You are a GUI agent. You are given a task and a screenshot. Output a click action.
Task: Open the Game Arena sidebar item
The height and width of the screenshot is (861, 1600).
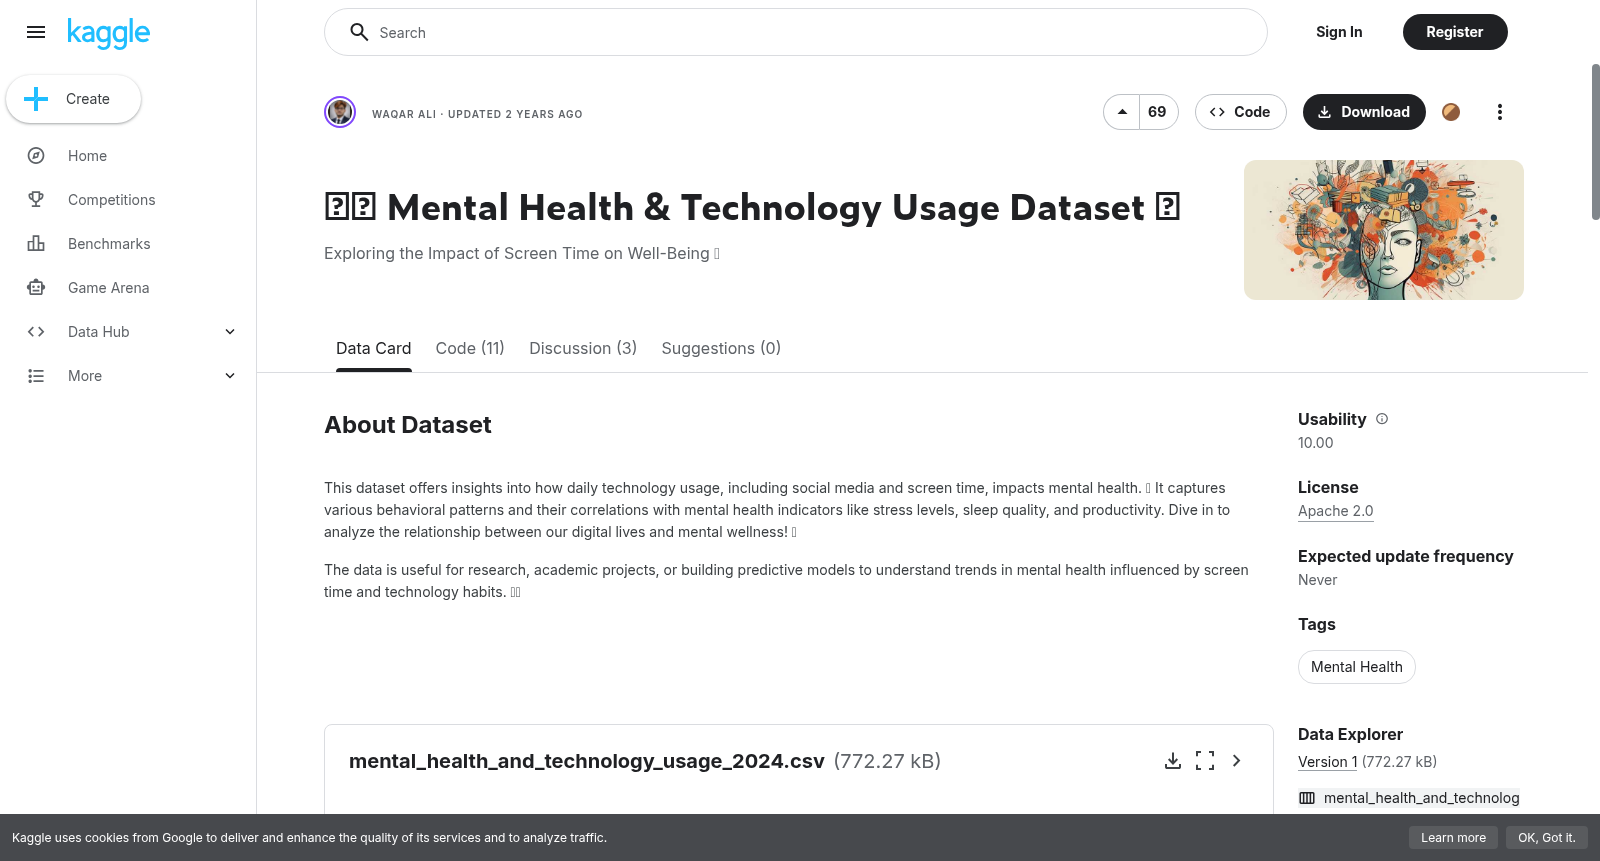pyautogui.click(x=128, y=288)
